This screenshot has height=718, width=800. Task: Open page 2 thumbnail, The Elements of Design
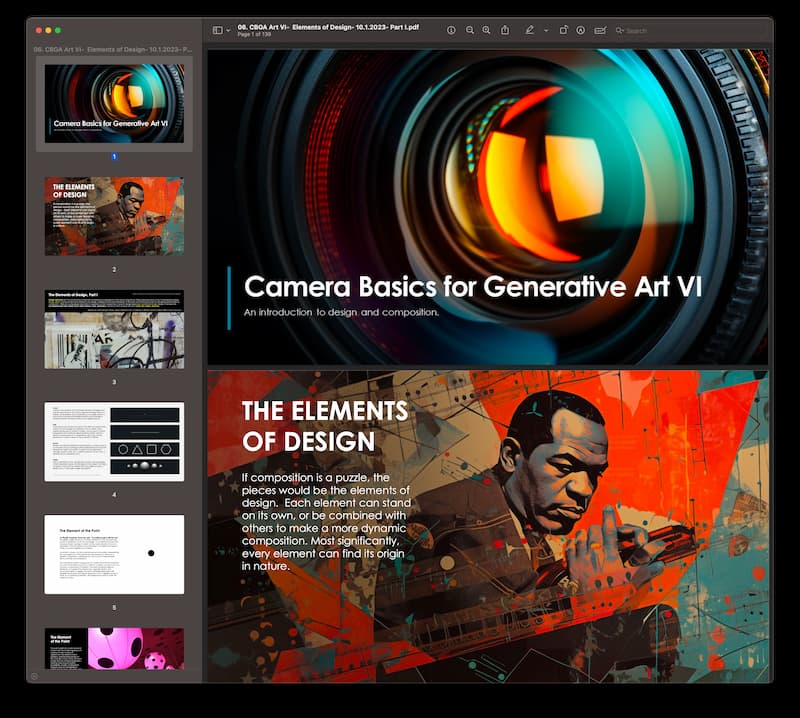(114, 216)
